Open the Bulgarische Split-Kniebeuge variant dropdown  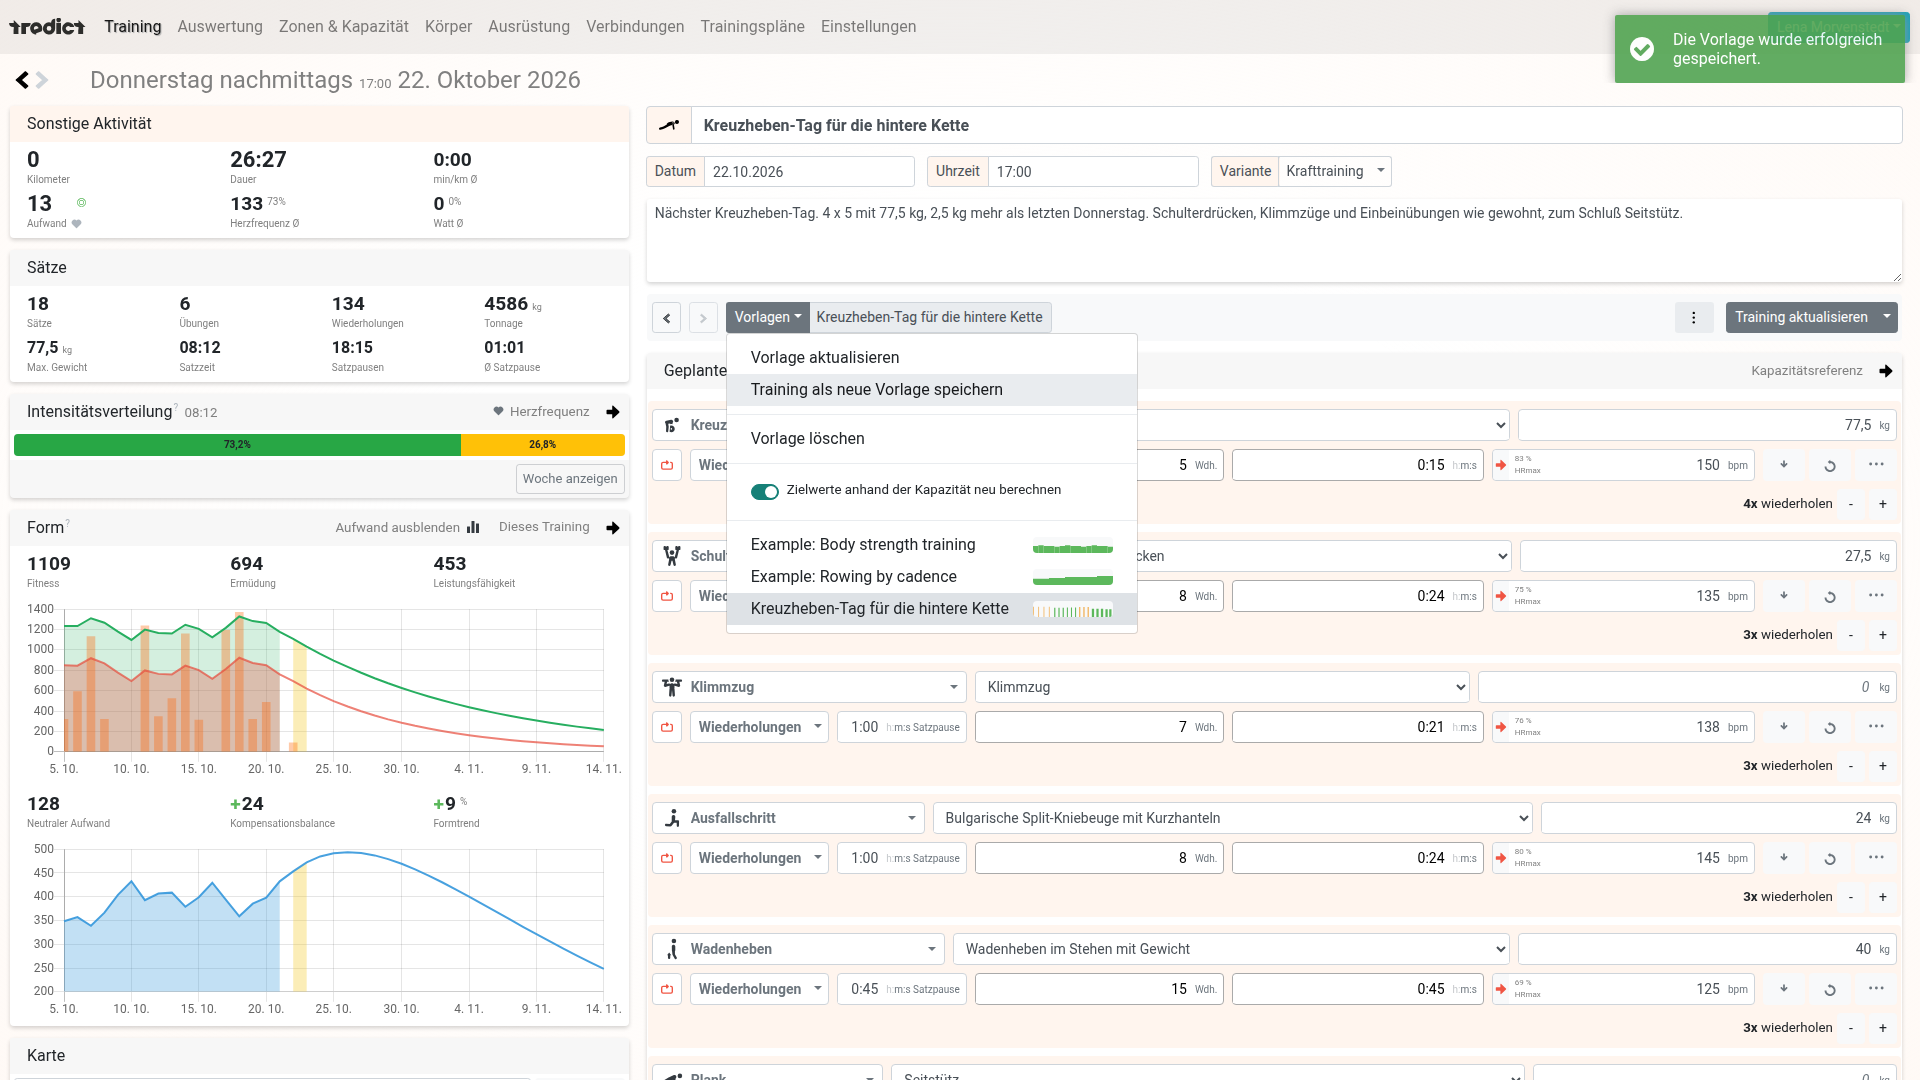(1232, 818)
